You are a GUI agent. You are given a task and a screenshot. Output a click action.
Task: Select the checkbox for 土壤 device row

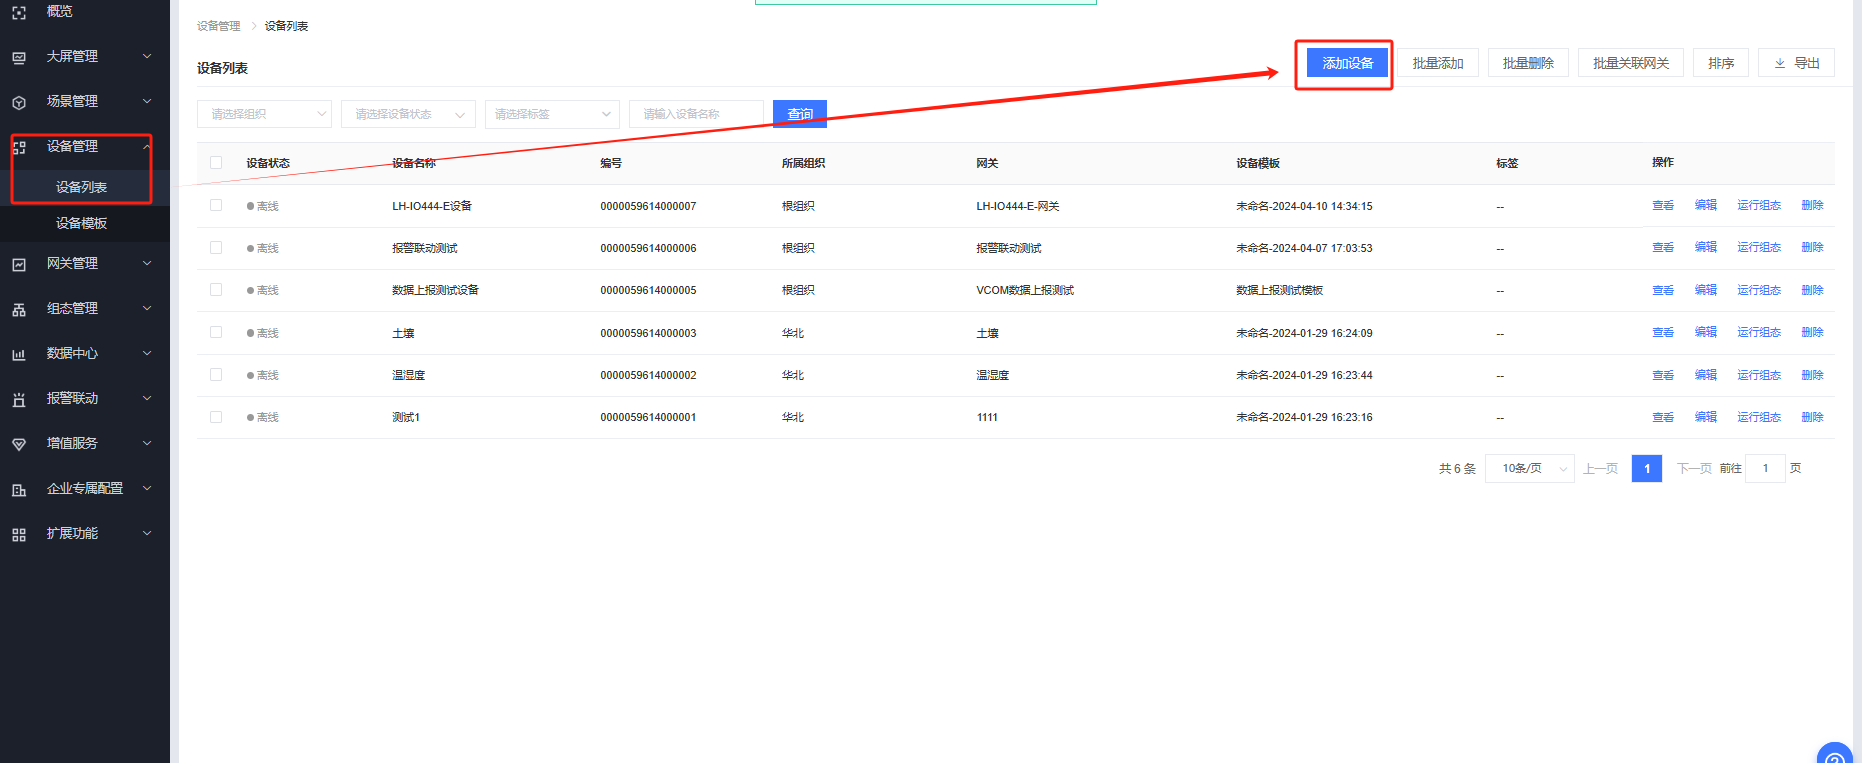click(216, 332)
